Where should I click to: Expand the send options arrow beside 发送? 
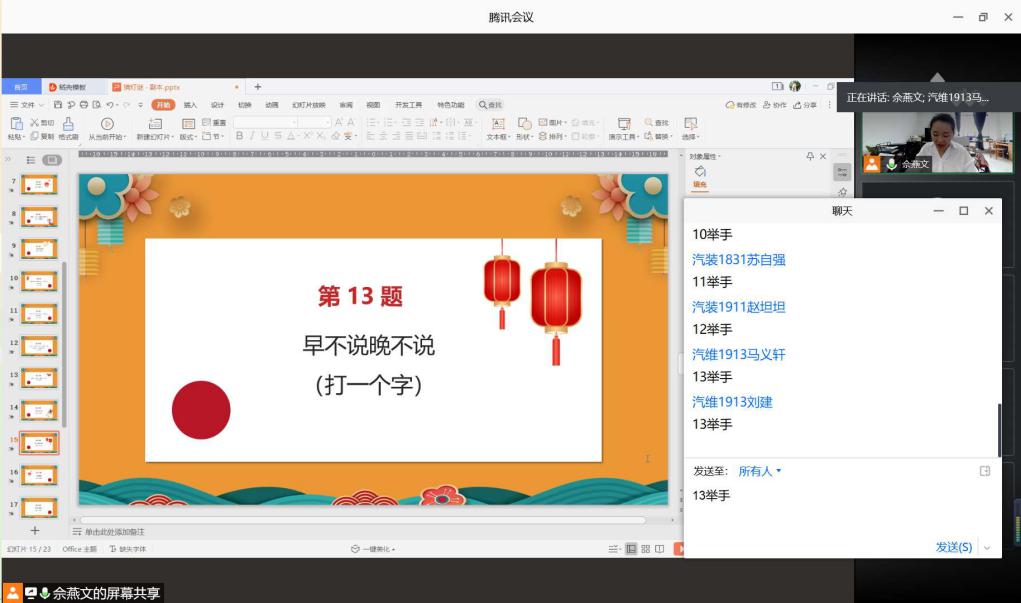pos(988,548)
